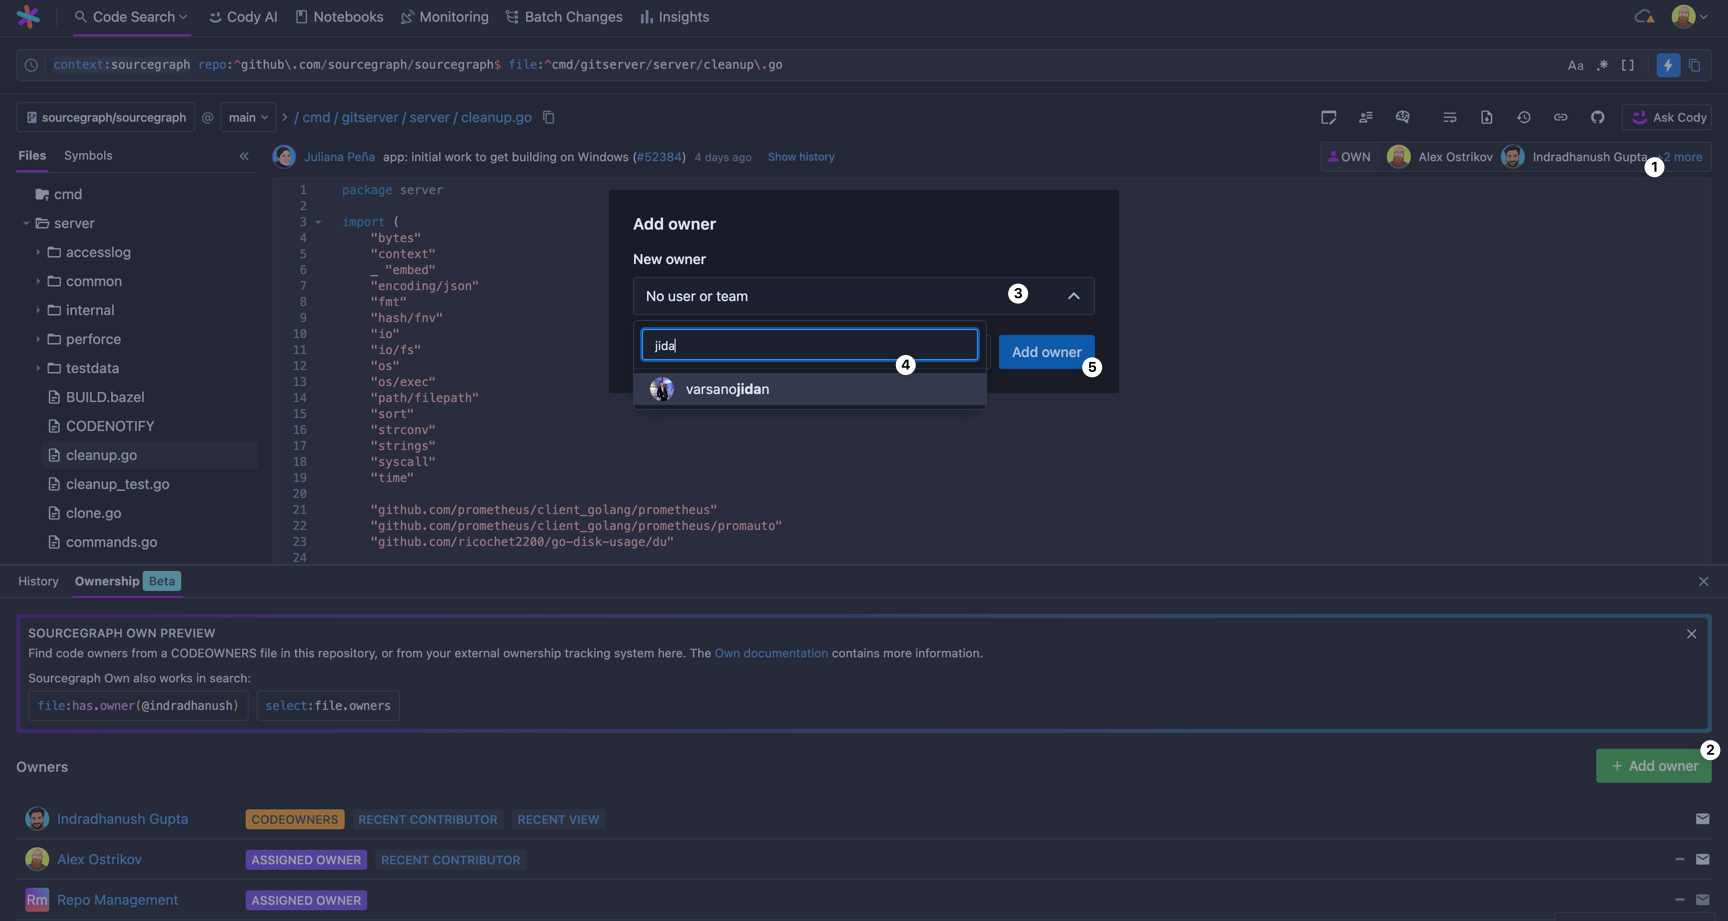Click the owner search field

point(809,345)
